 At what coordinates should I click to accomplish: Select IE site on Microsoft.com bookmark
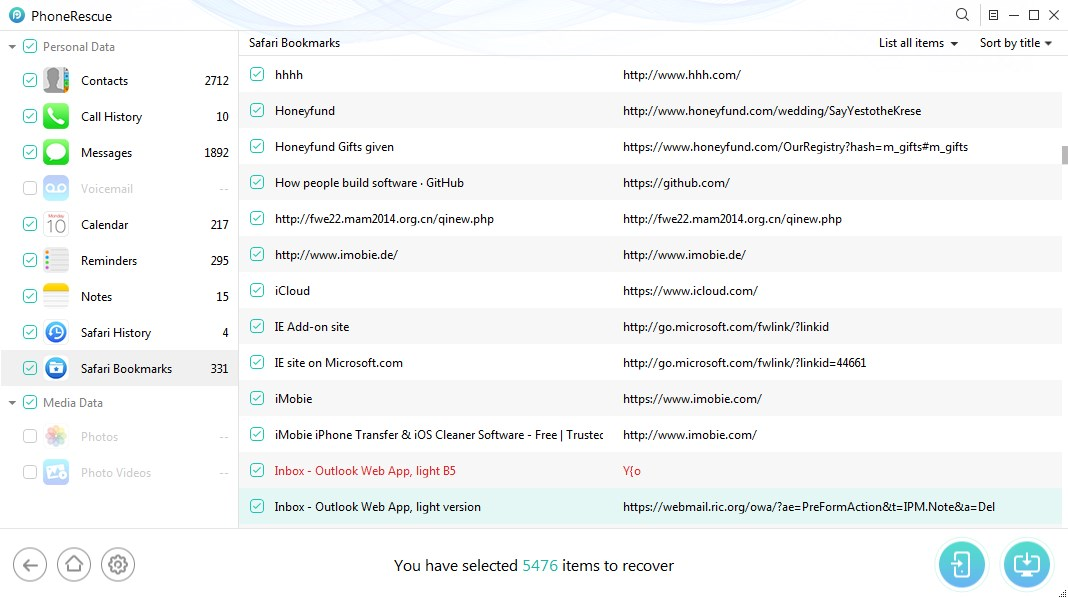(650, 362)
